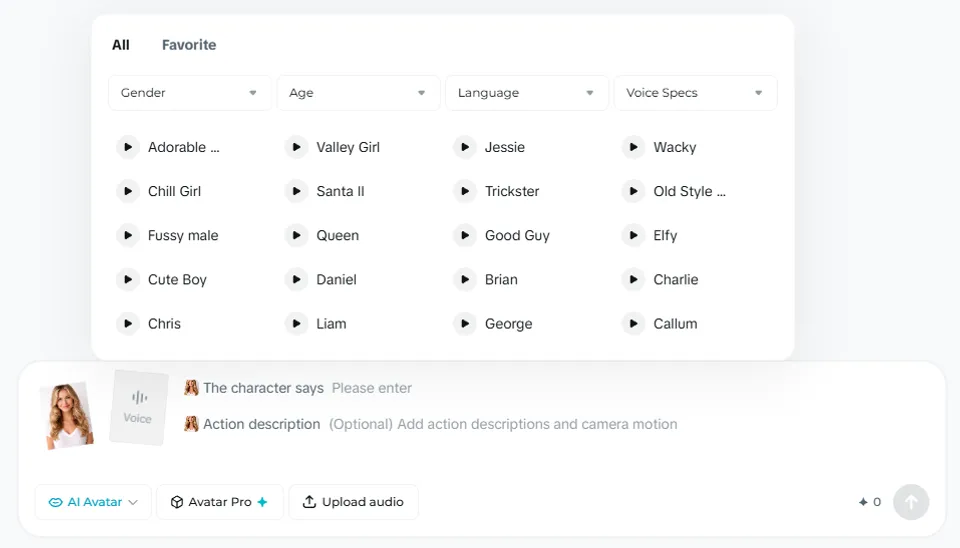Play the Good Guy voice preview
This screenshot has width=960, height=548.
click(x=465, y=235)
